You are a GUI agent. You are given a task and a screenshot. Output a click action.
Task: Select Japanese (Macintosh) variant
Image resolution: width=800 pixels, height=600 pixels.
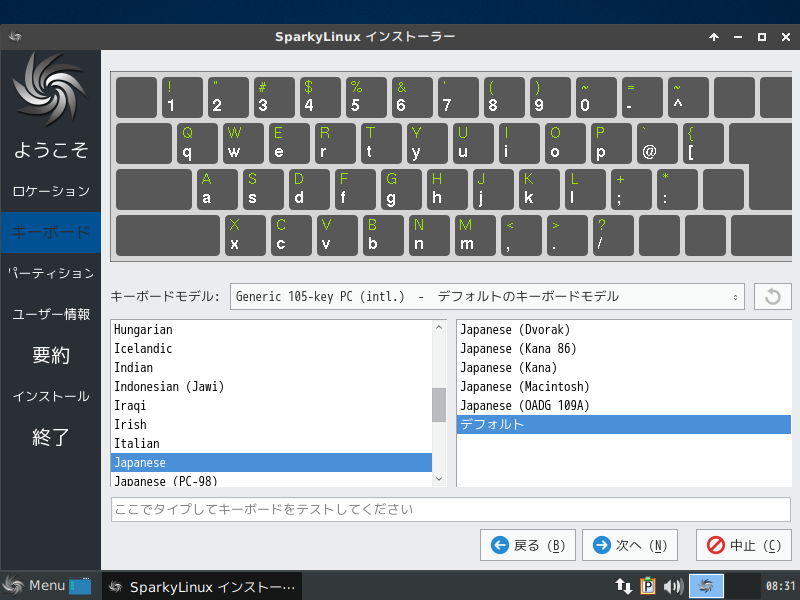pos(623,386)
